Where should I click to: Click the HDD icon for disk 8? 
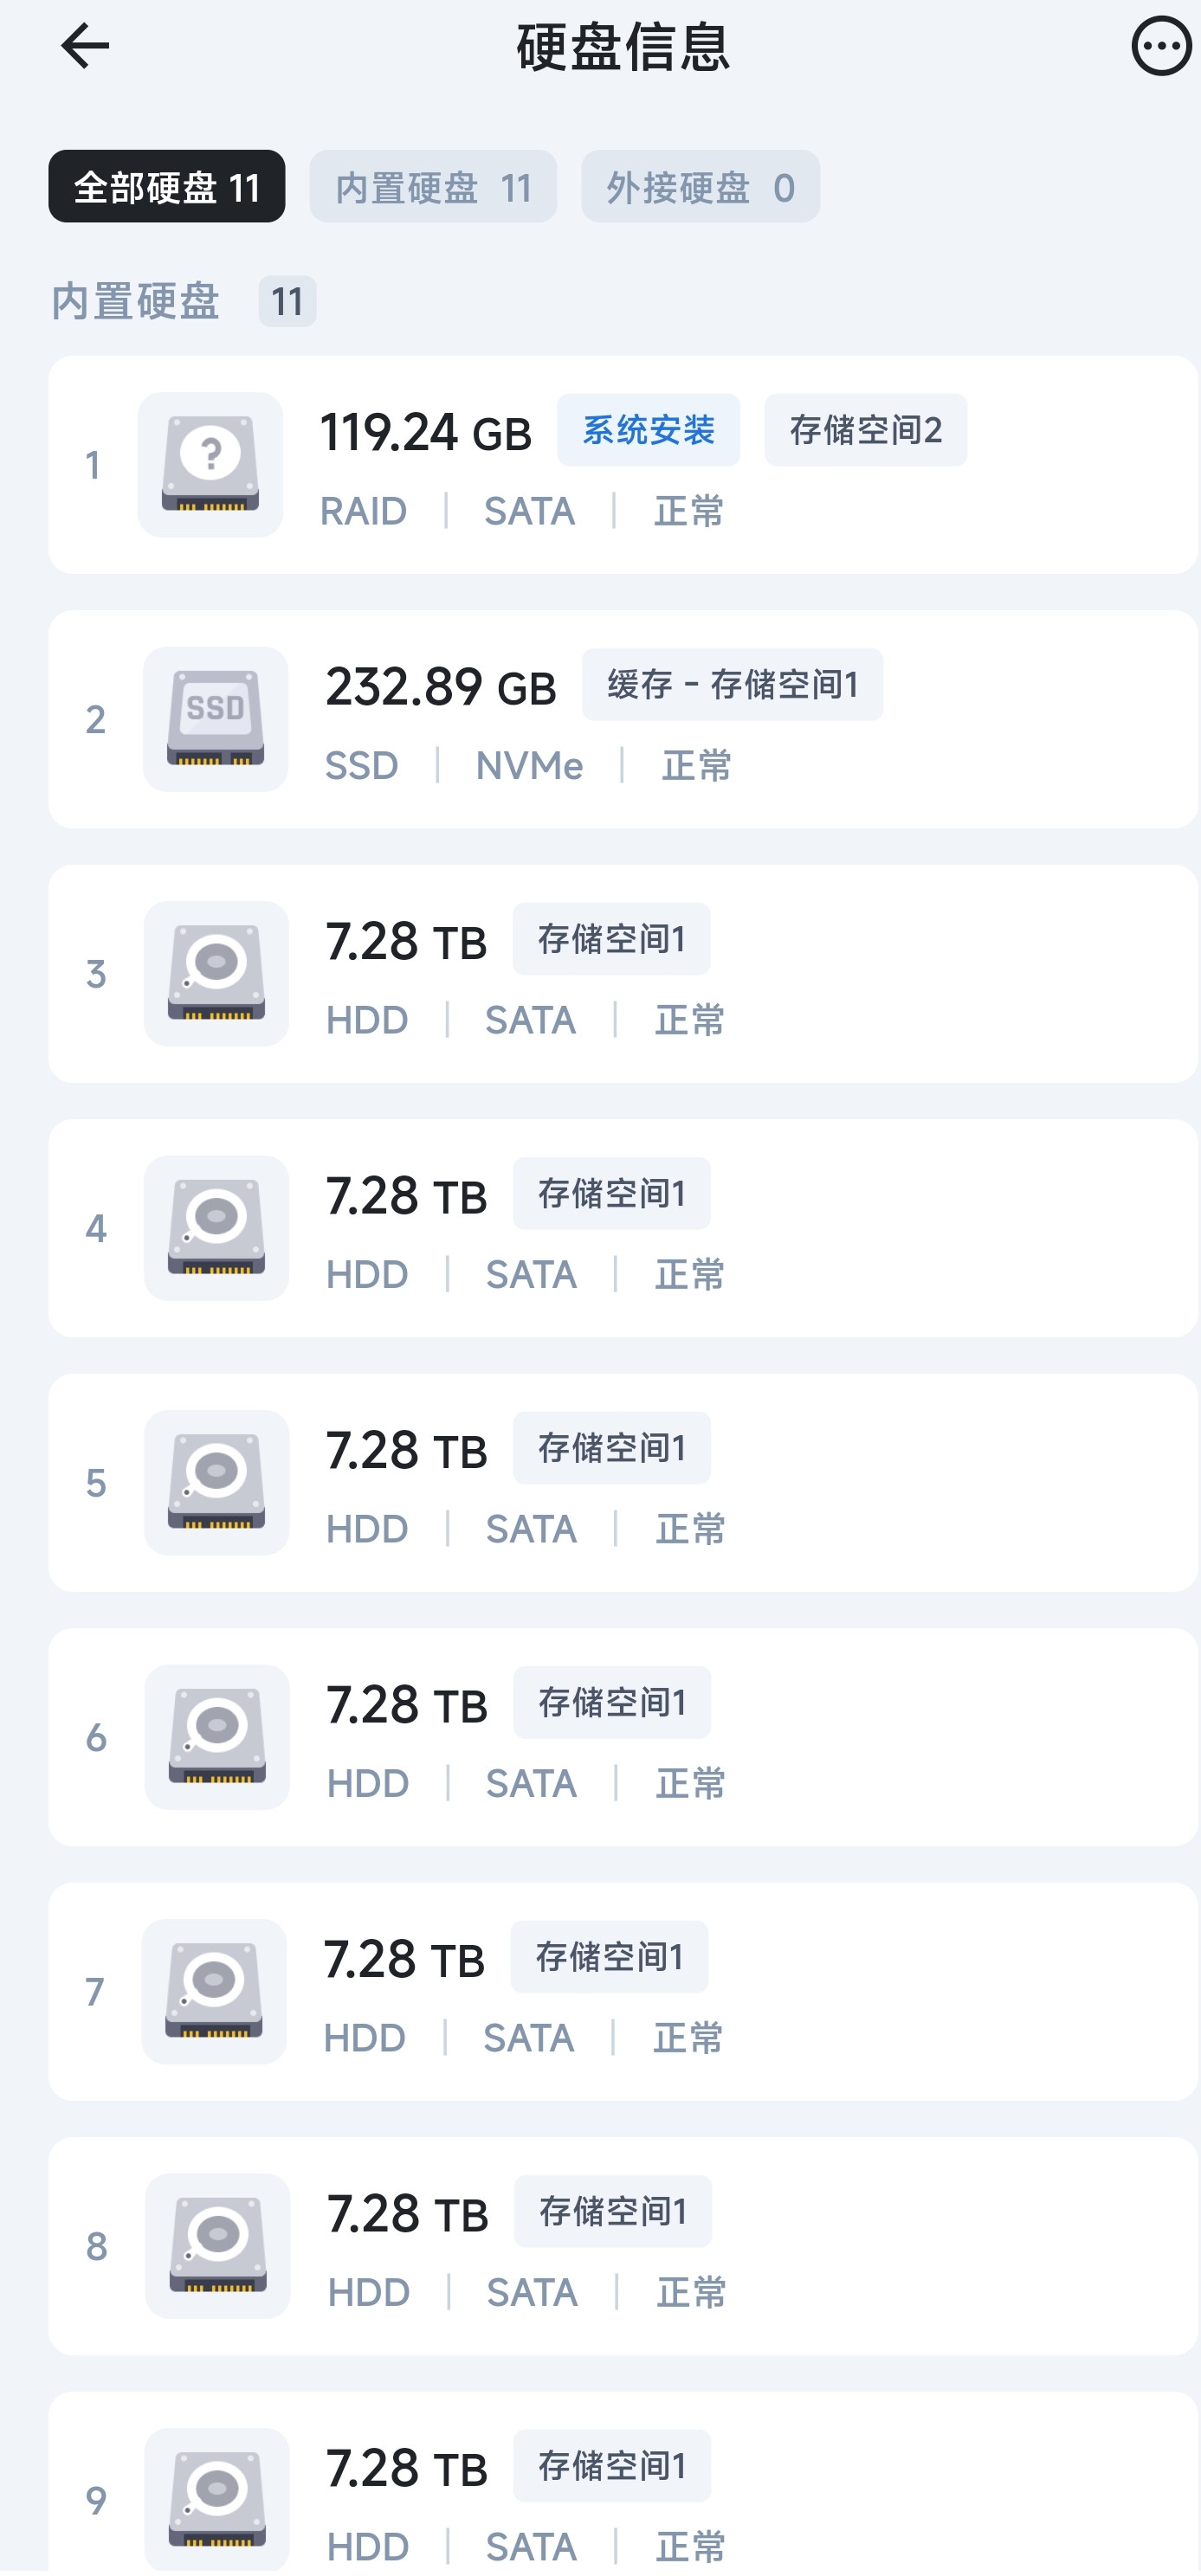coord(218,2246)
